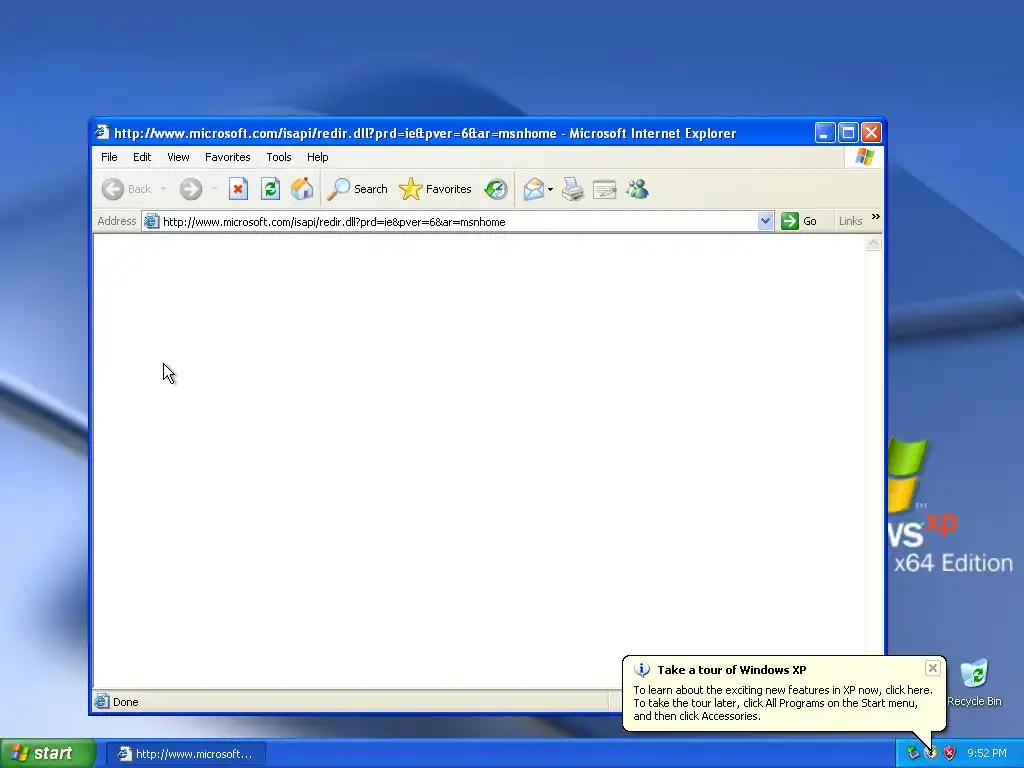Click the tour balloon message text
1024x768 pixels.
783,703
